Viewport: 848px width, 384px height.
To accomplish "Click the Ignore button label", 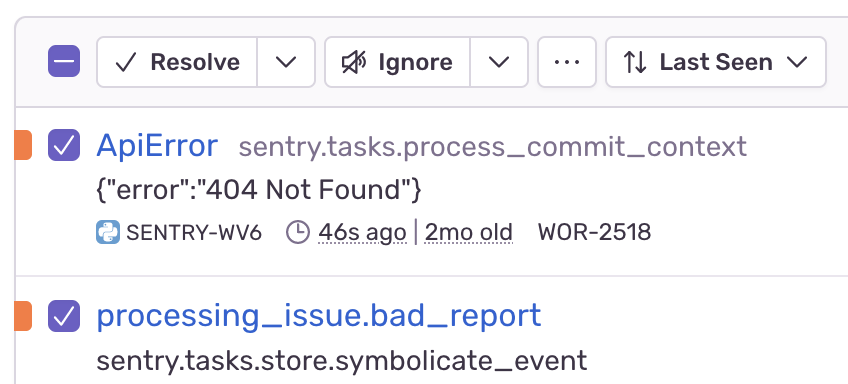I will (415, 62).
